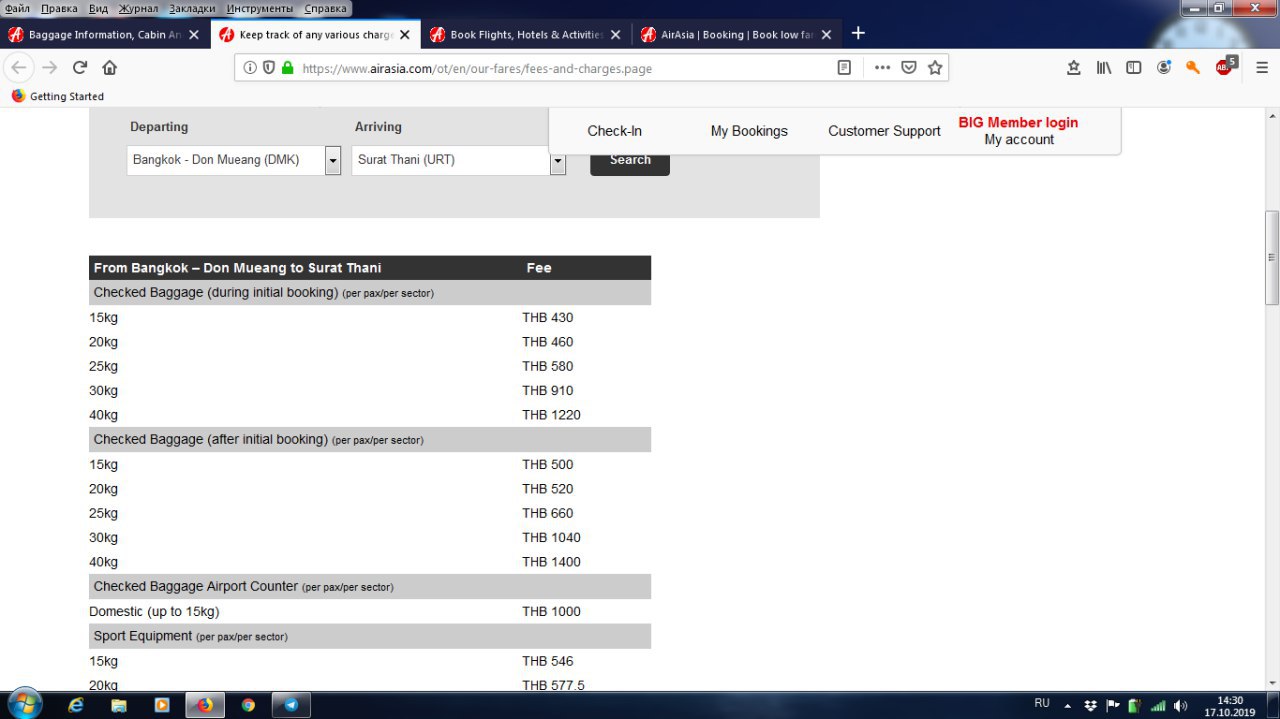Toggle the Firefox sidebar view
This screenshot has width=1280, height=719.
coord(1134,68)
